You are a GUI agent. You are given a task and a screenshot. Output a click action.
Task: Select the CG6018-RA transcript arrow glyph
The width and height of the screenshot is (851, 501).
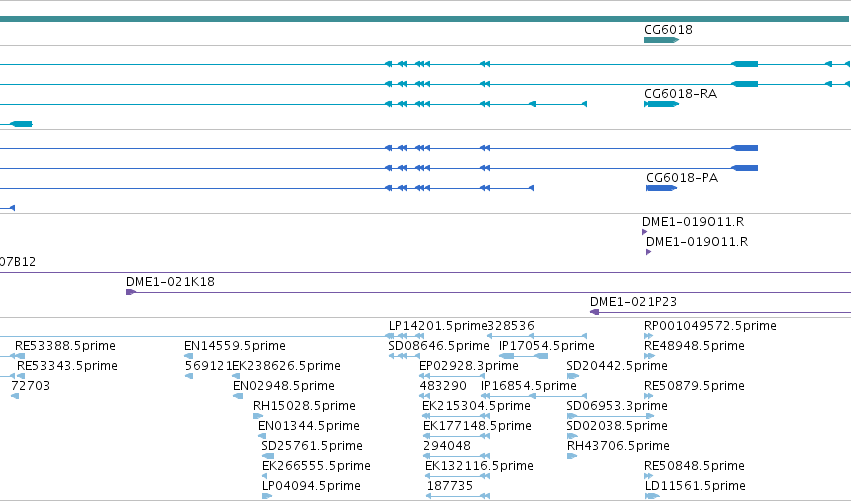(x=661, y=104)
